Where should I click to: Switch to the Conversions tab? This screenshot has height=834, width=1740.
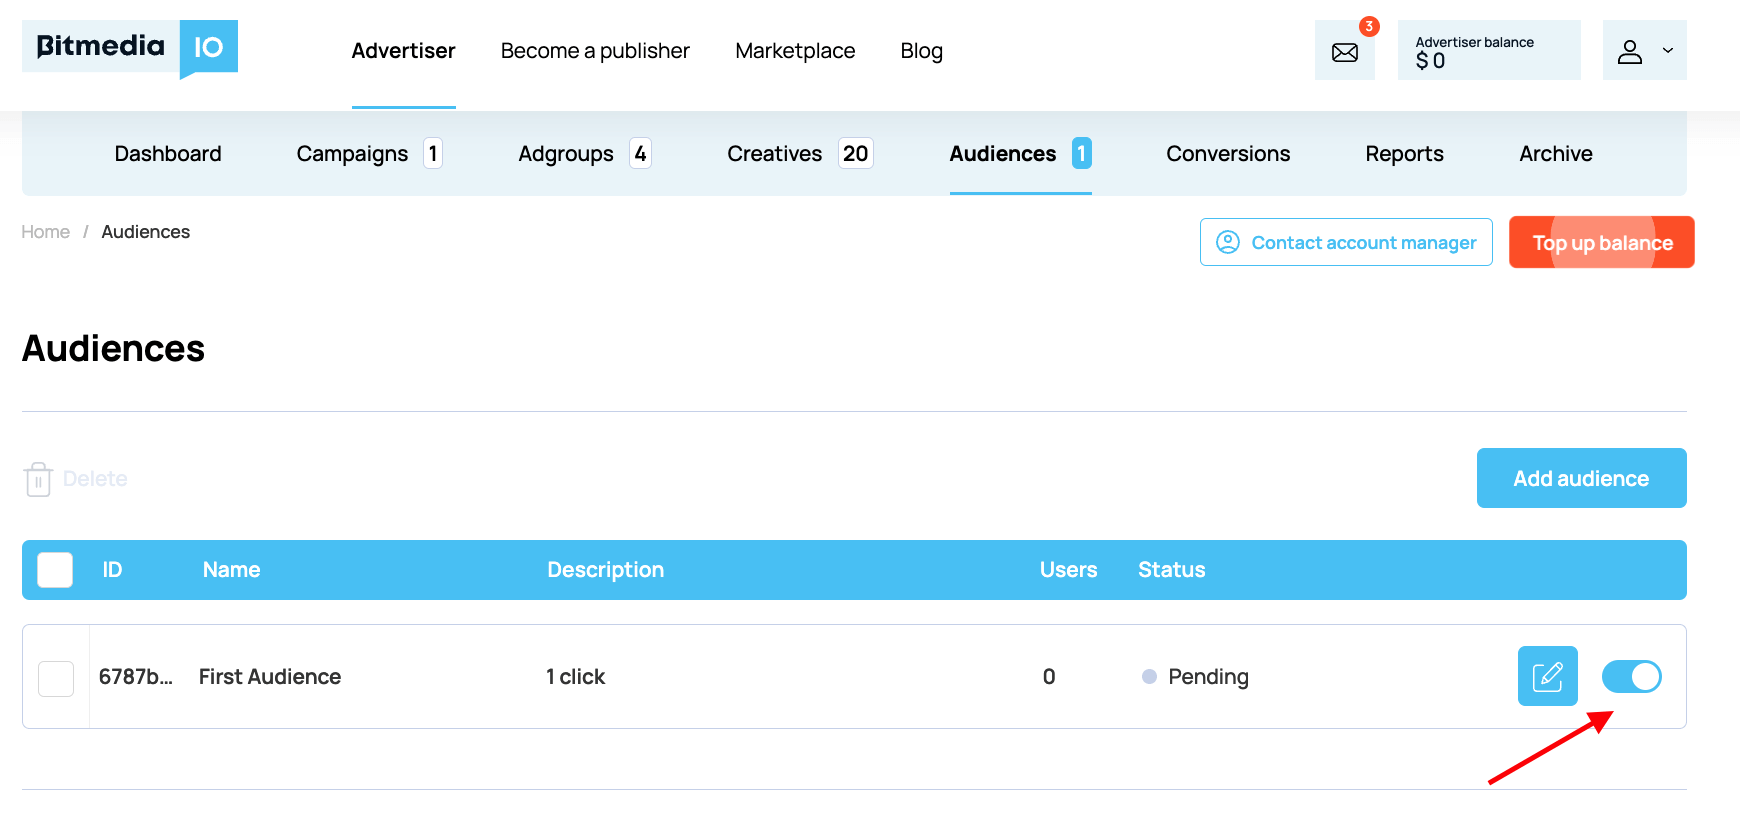click(1228, 154)
